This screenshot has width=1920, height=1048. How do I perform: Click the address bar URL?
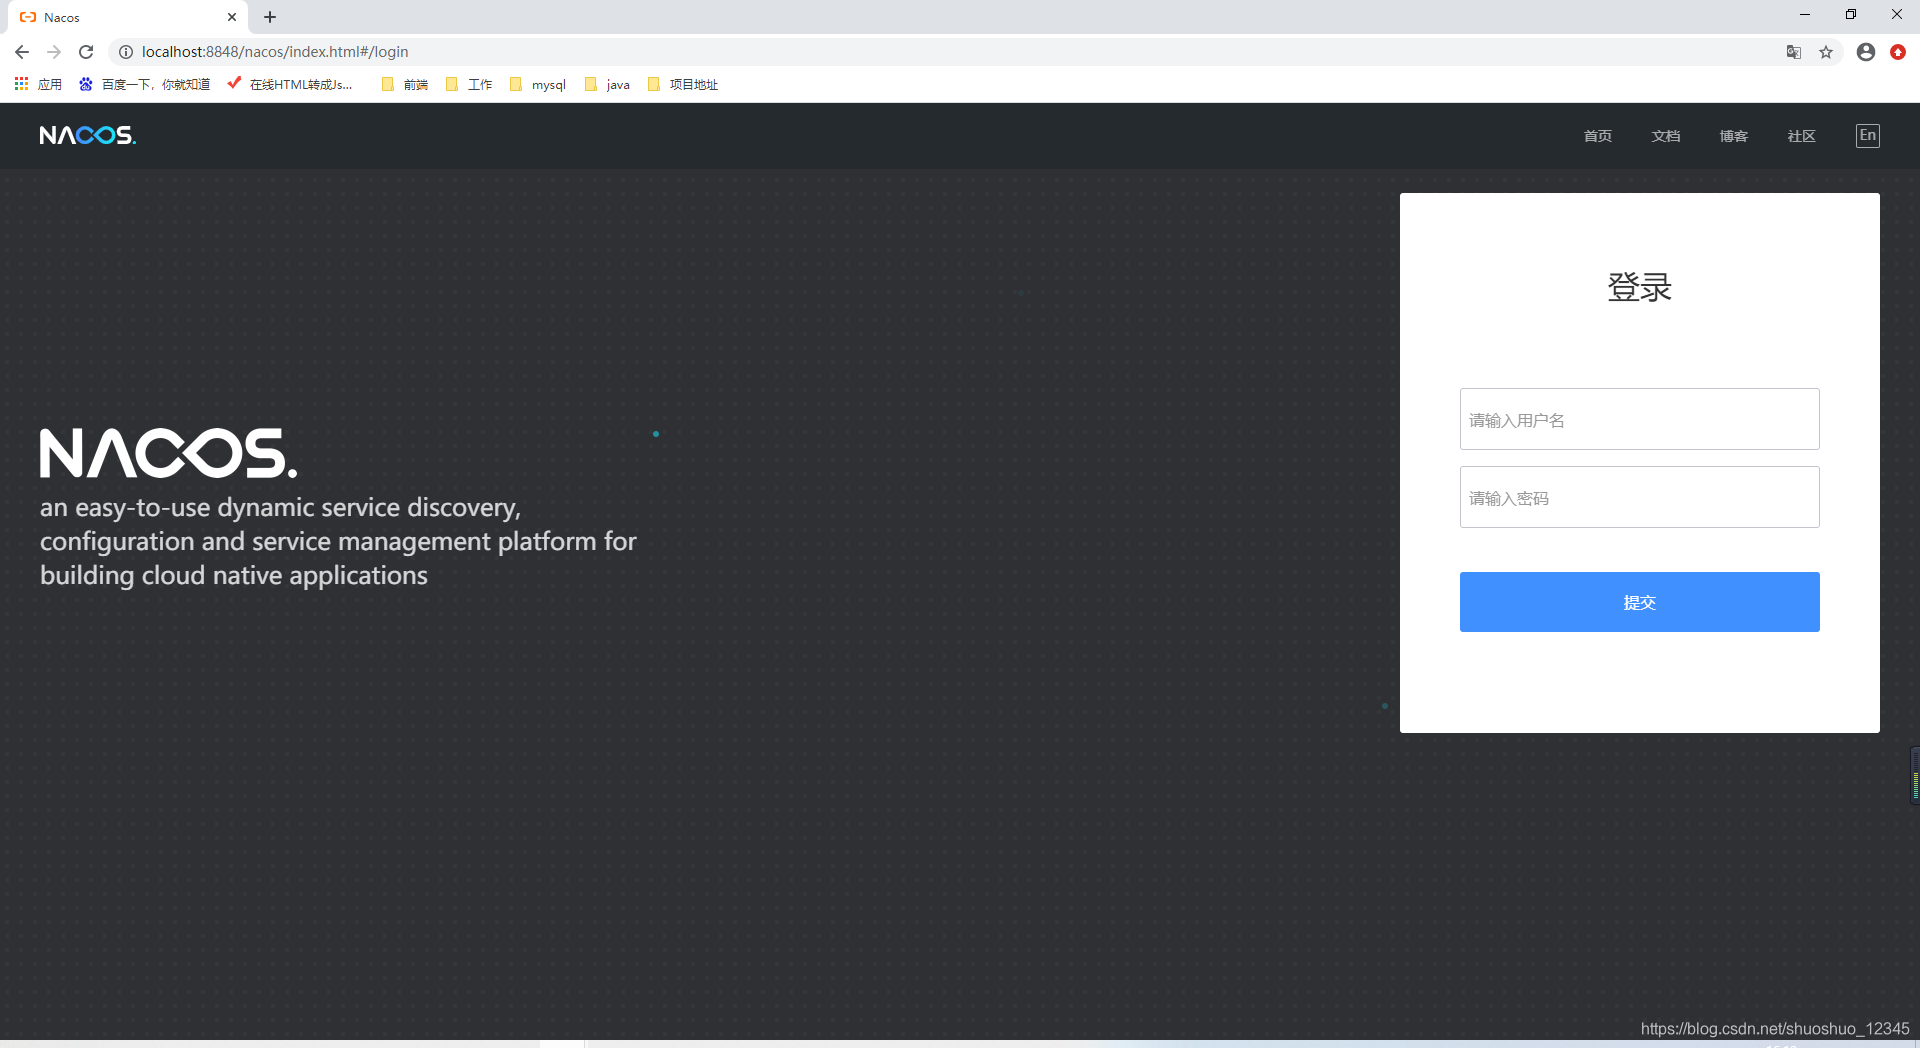point(275,52)
